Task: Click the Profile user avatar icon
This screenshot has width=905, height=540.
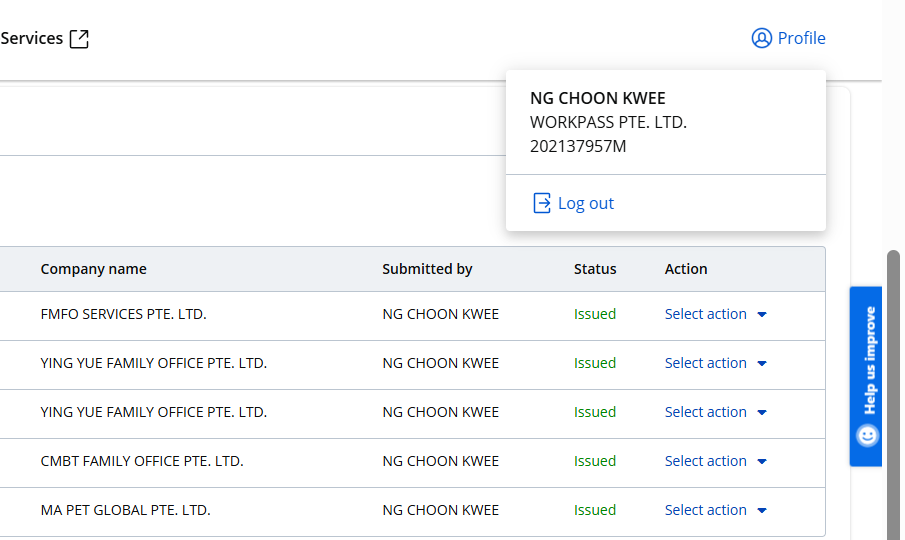Action: tap(762, 38)
